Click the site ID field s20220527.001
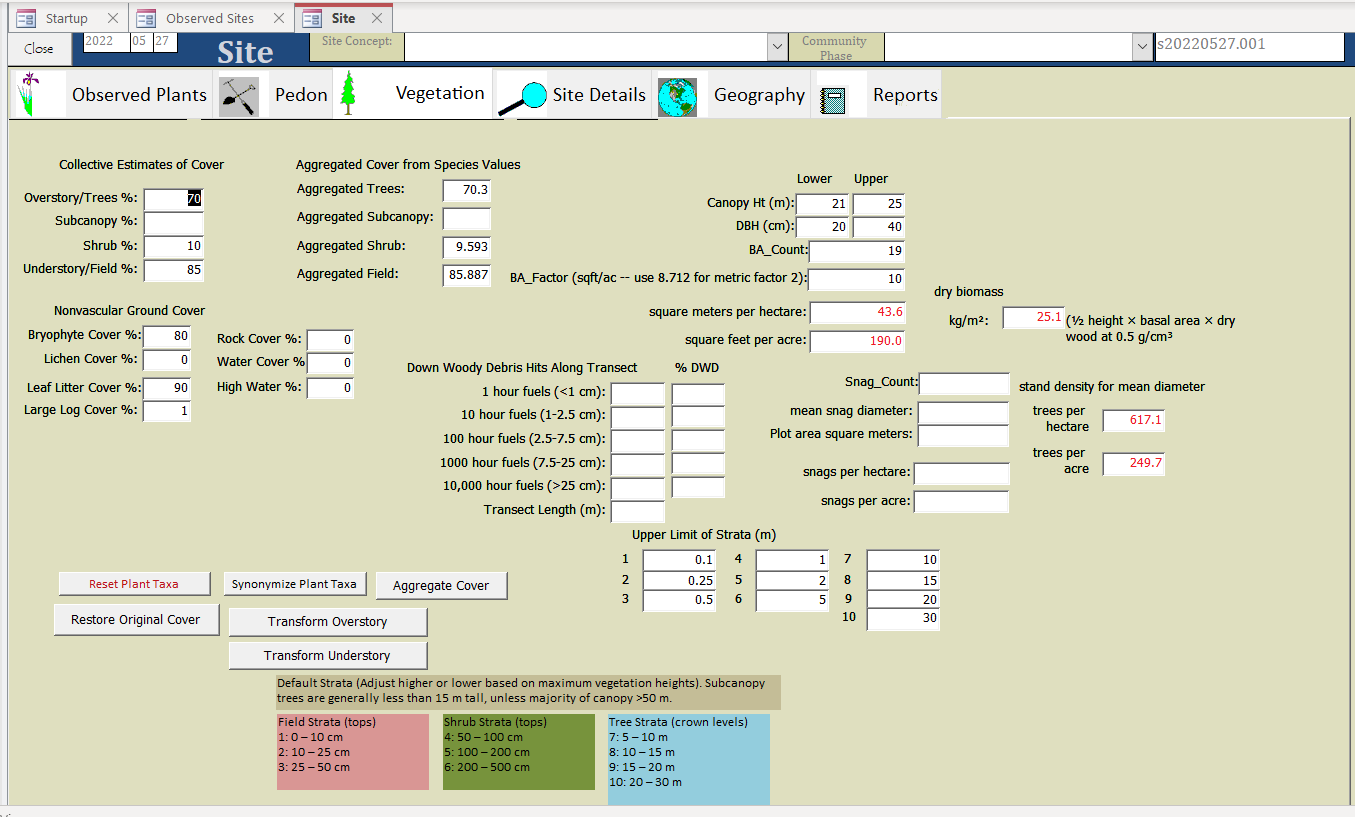This screenshot has width=1355, height=817. tap(1250, 47)
